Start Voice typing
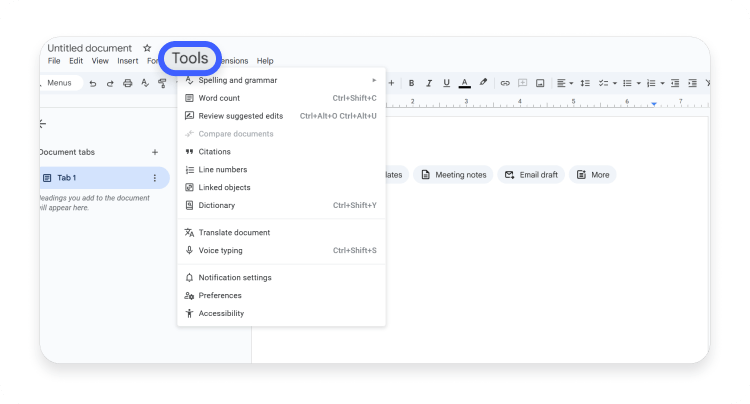 pos(281,250)
